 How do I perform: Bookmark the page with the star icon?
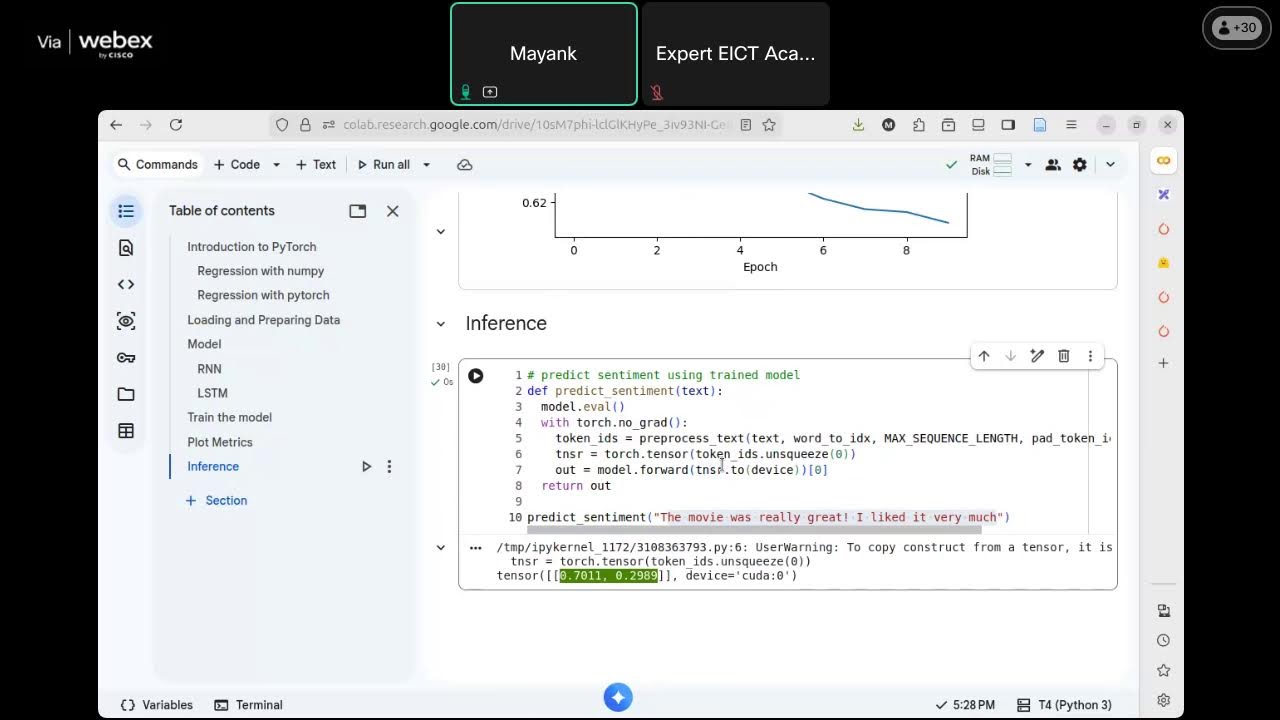[769, 125]
